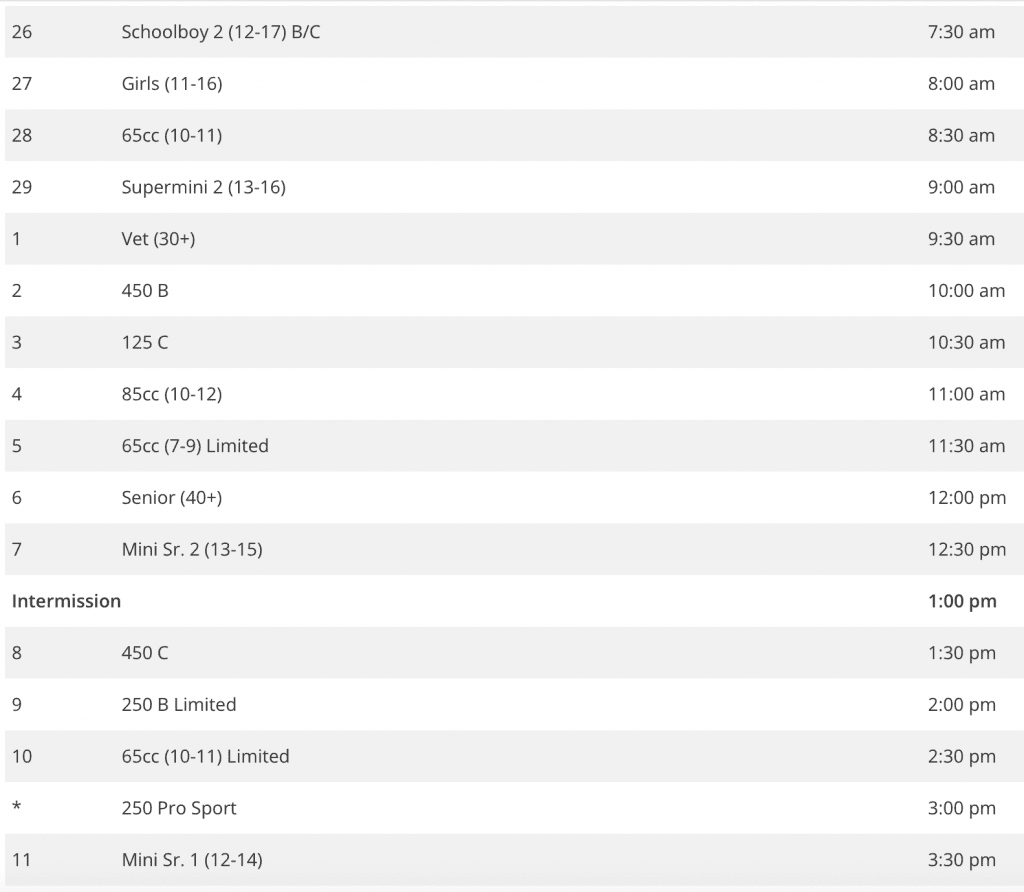Click the Vet (30+) class name

(x=158, y=239)
